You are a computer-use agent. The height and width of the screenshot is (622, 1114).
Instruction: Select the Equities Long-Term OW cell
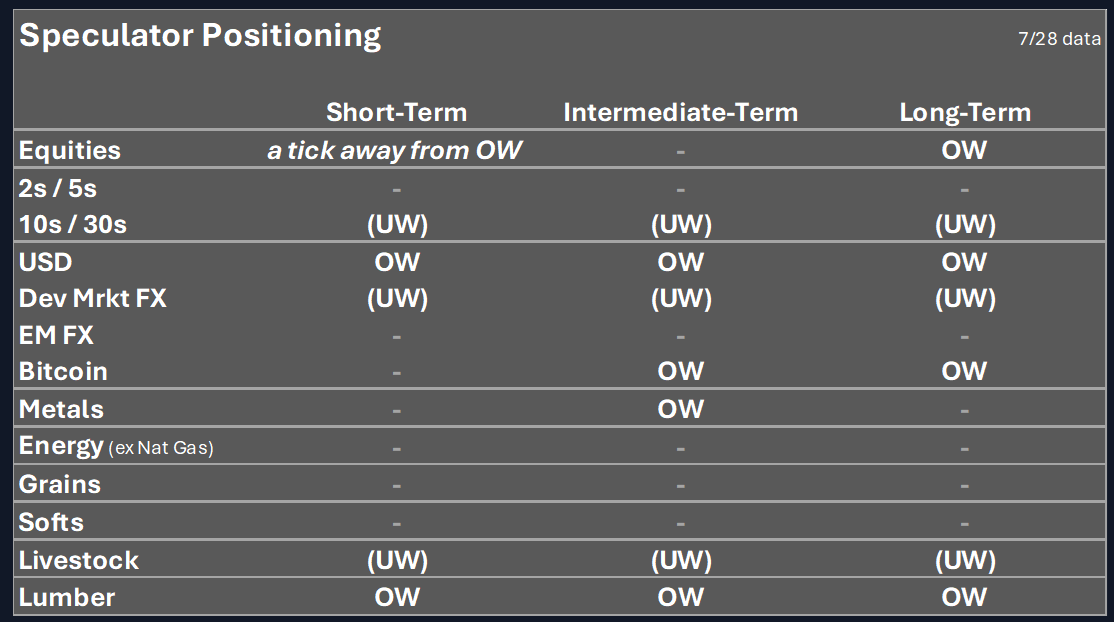964,150
